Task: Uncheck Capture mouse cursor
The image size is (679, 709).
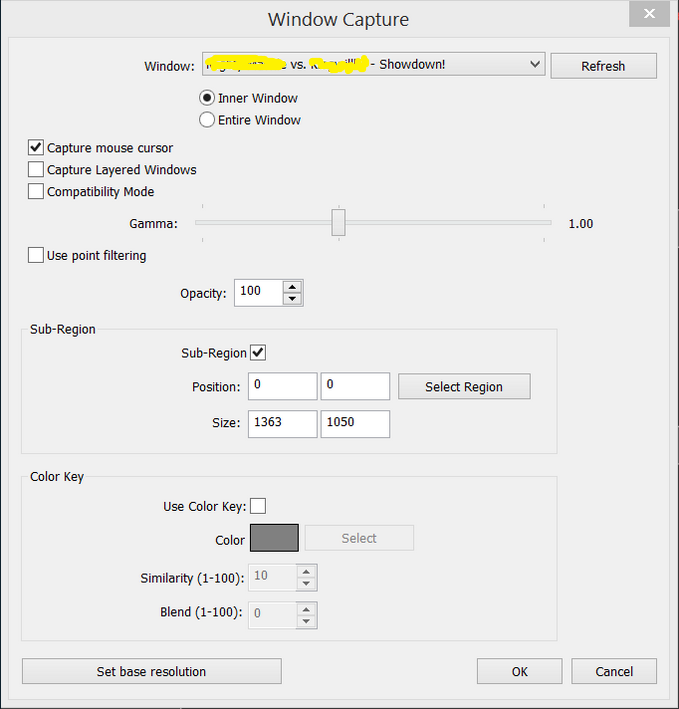Action: pyautogui.click(x=36, y=147)
